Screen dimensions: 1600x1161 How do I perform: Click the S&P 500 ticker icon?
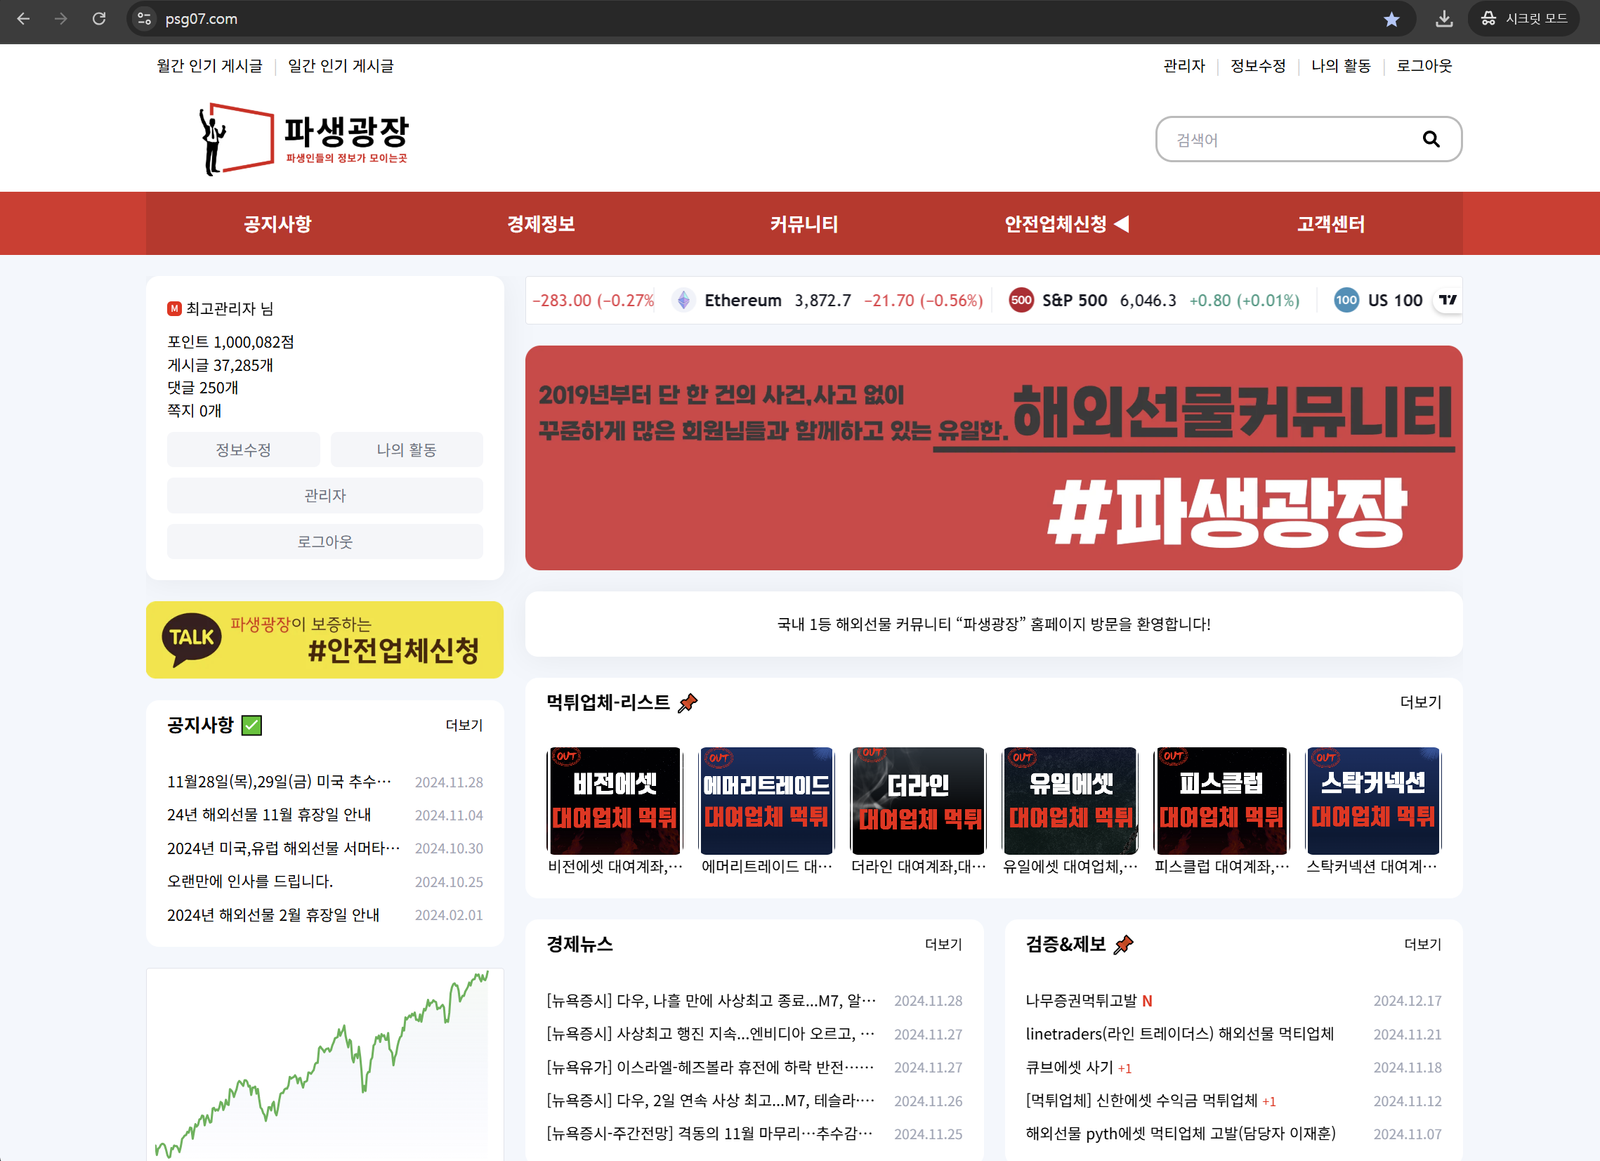(1021, 300)
